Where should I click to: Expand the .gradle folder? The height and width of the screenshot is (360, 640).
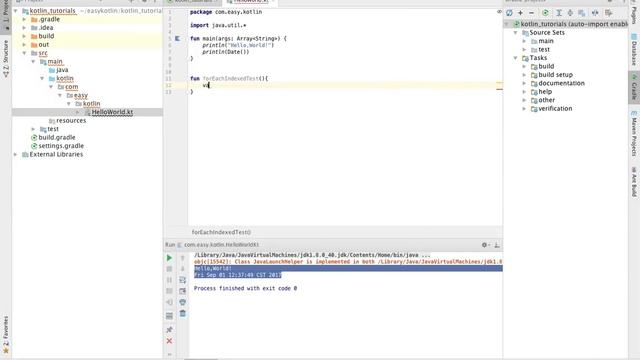tap(24, 19)
